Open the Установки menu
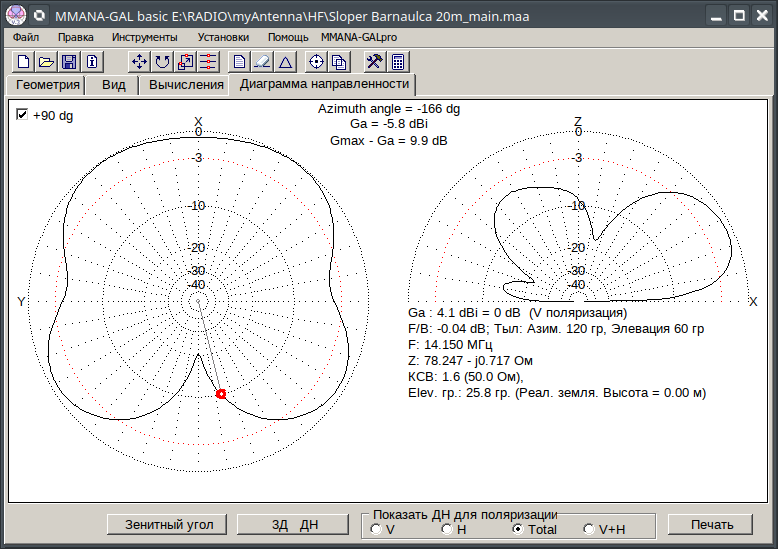 (223, 37)
